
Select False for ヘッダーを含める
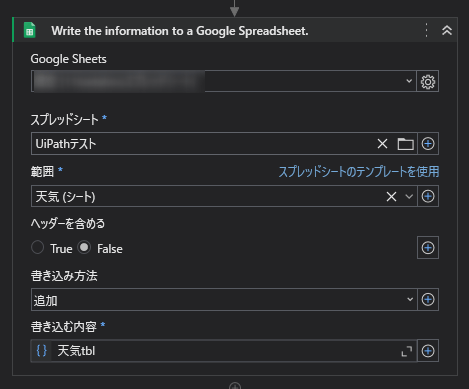(84, 248)
